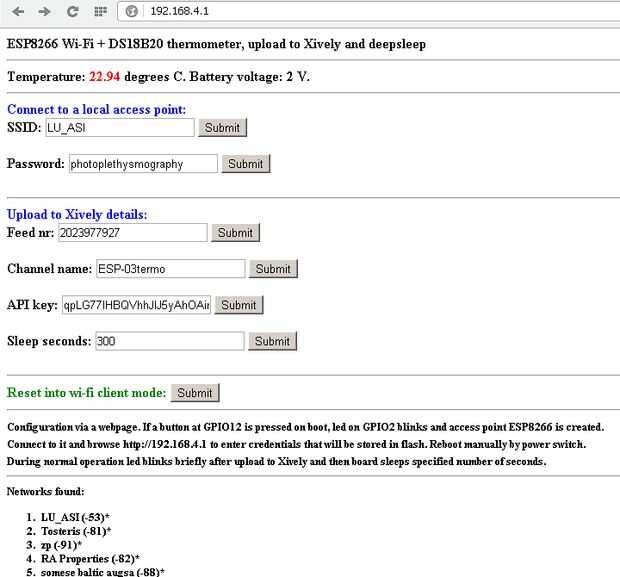Submit the Channel name value
The width and height of the screenshot is (620, 577).
click(273, 269)
